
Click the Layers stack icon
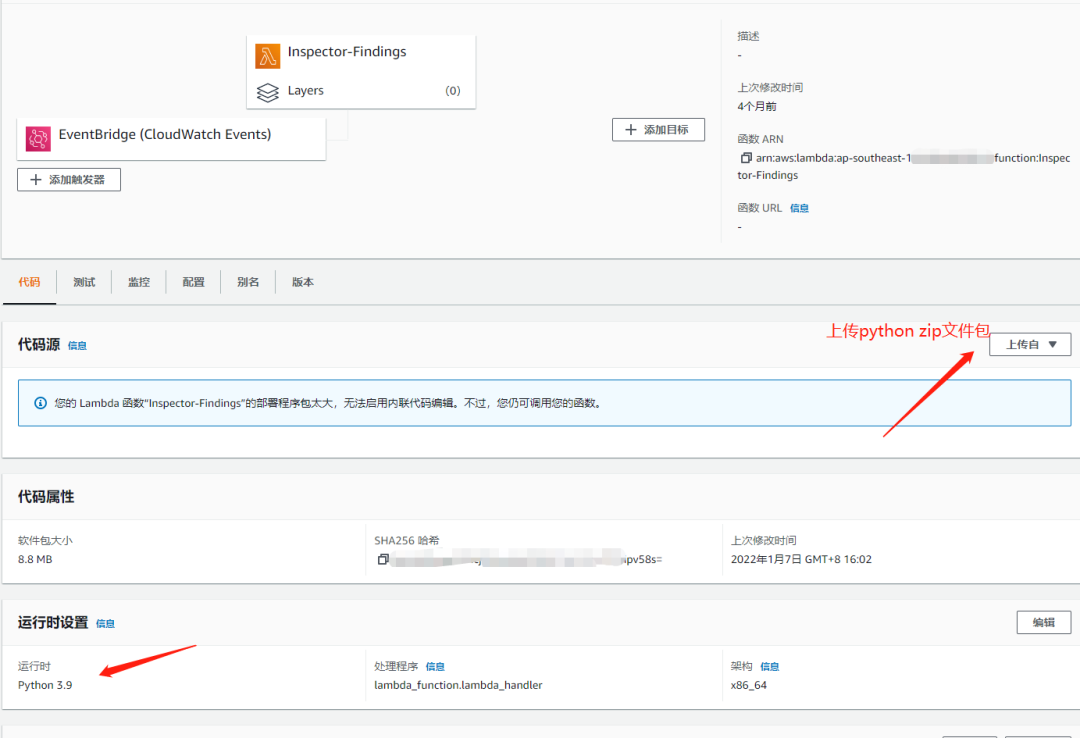267,92
